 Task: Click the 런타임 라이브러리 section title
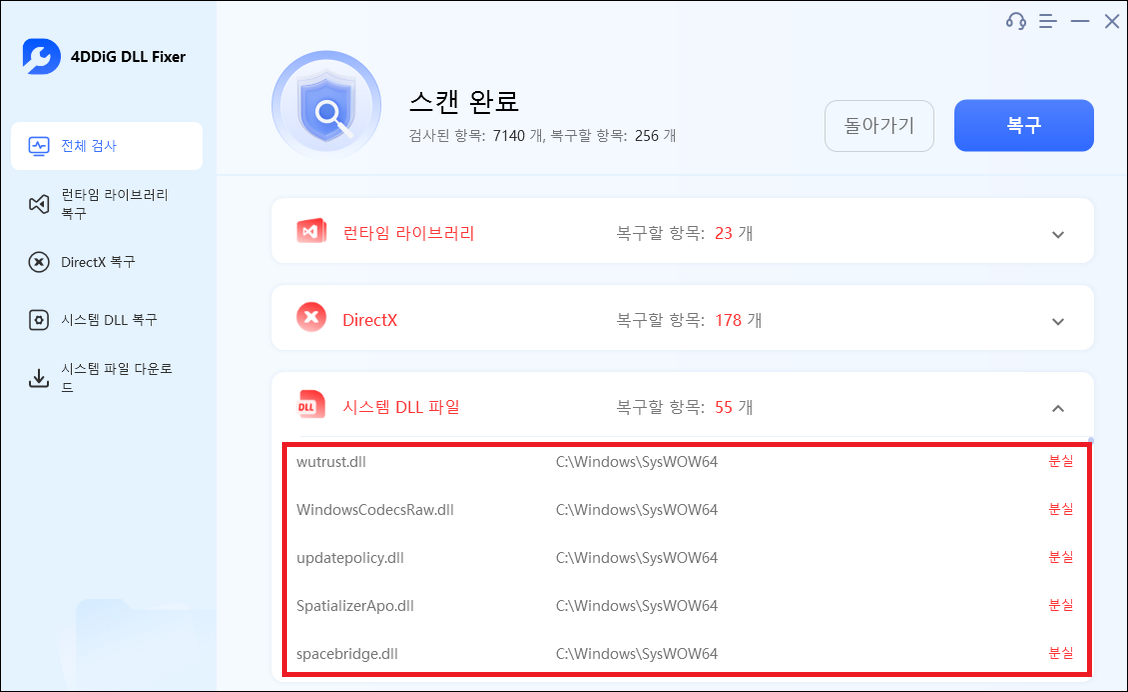pos(409,233)
